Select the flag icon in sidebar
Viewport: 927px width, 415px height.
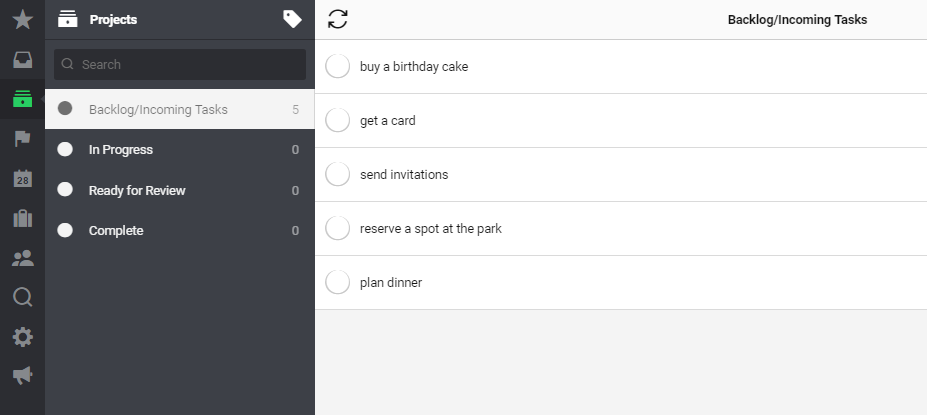coord(22,139)
